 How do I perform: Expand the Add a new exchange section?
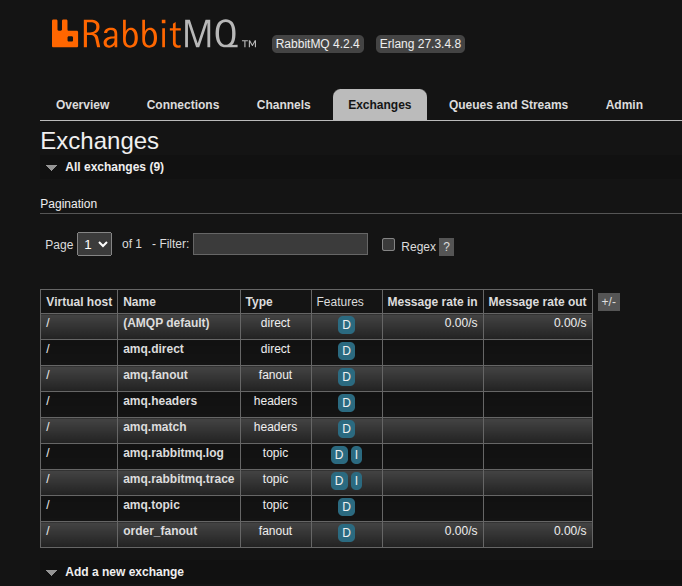(x=115, y=572)
